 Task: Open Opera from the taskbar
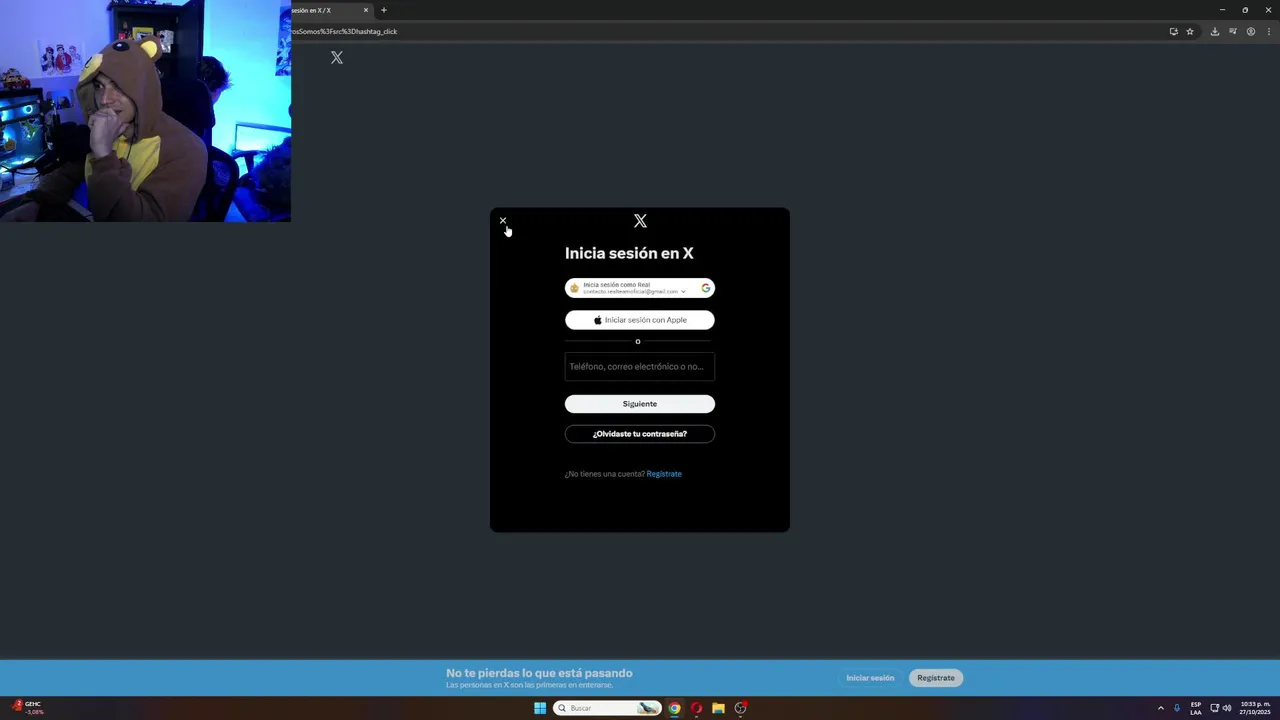click(697, 708)
